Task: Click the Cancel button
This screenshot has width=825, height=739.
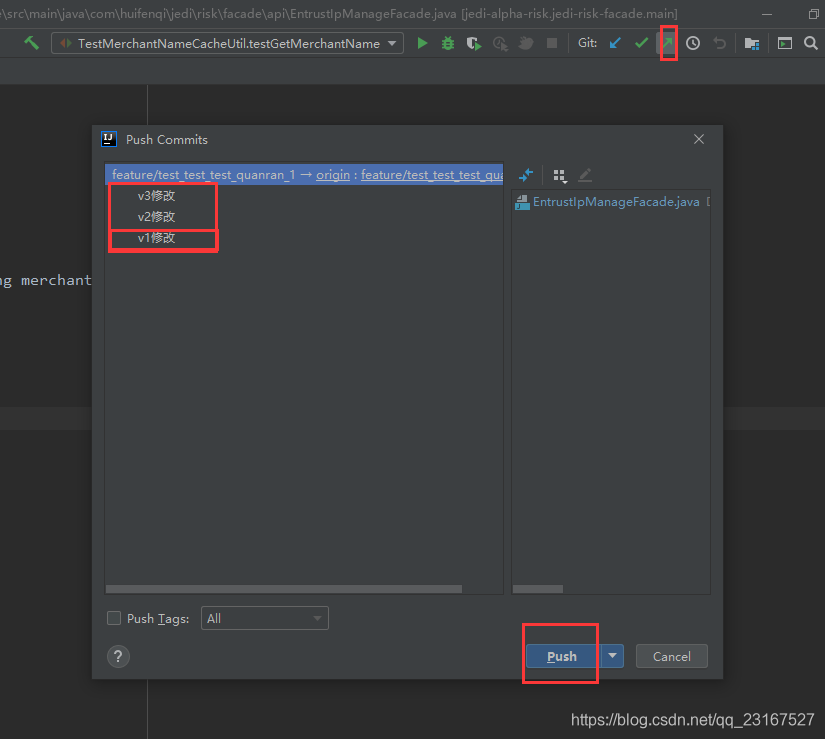Action: coord(671,656)
